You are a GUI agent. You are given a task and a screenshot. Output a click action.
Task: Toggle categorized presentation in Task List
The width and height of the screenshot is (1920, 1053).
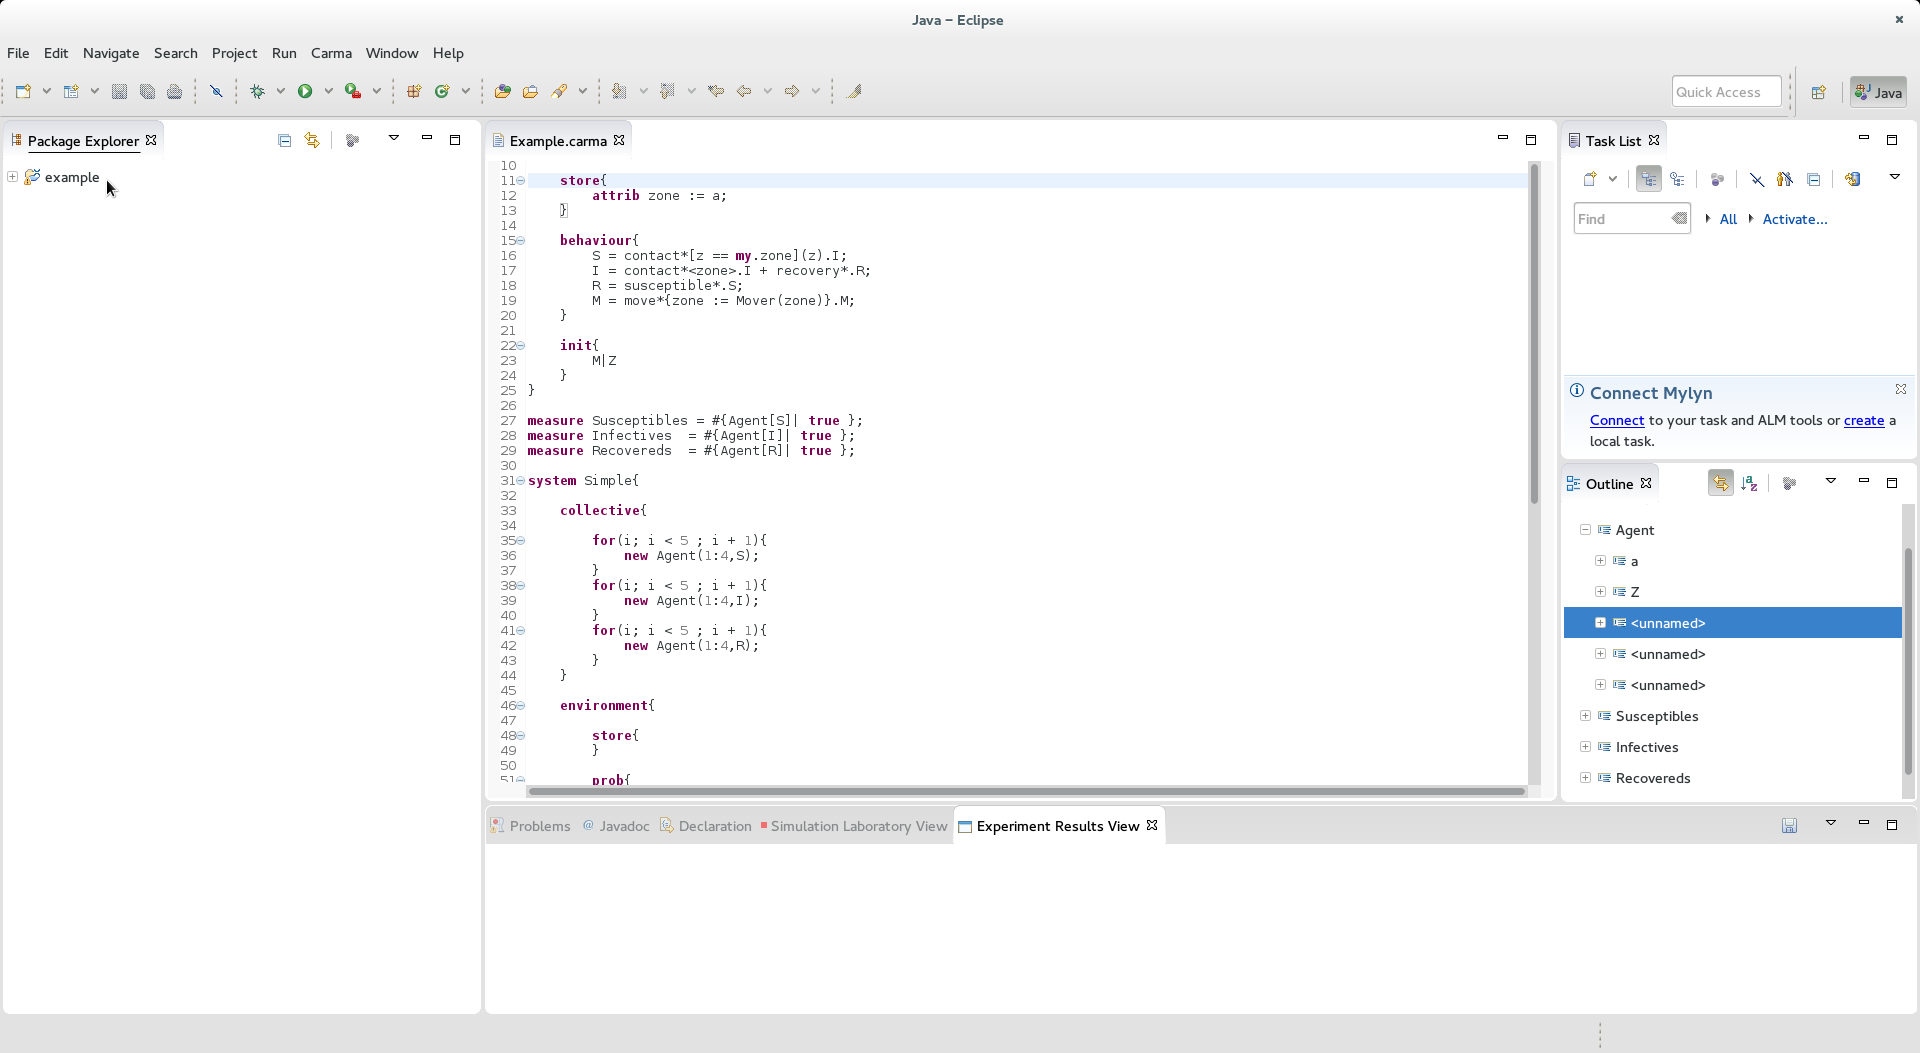pyautogui.click(x=1649, y=180)
